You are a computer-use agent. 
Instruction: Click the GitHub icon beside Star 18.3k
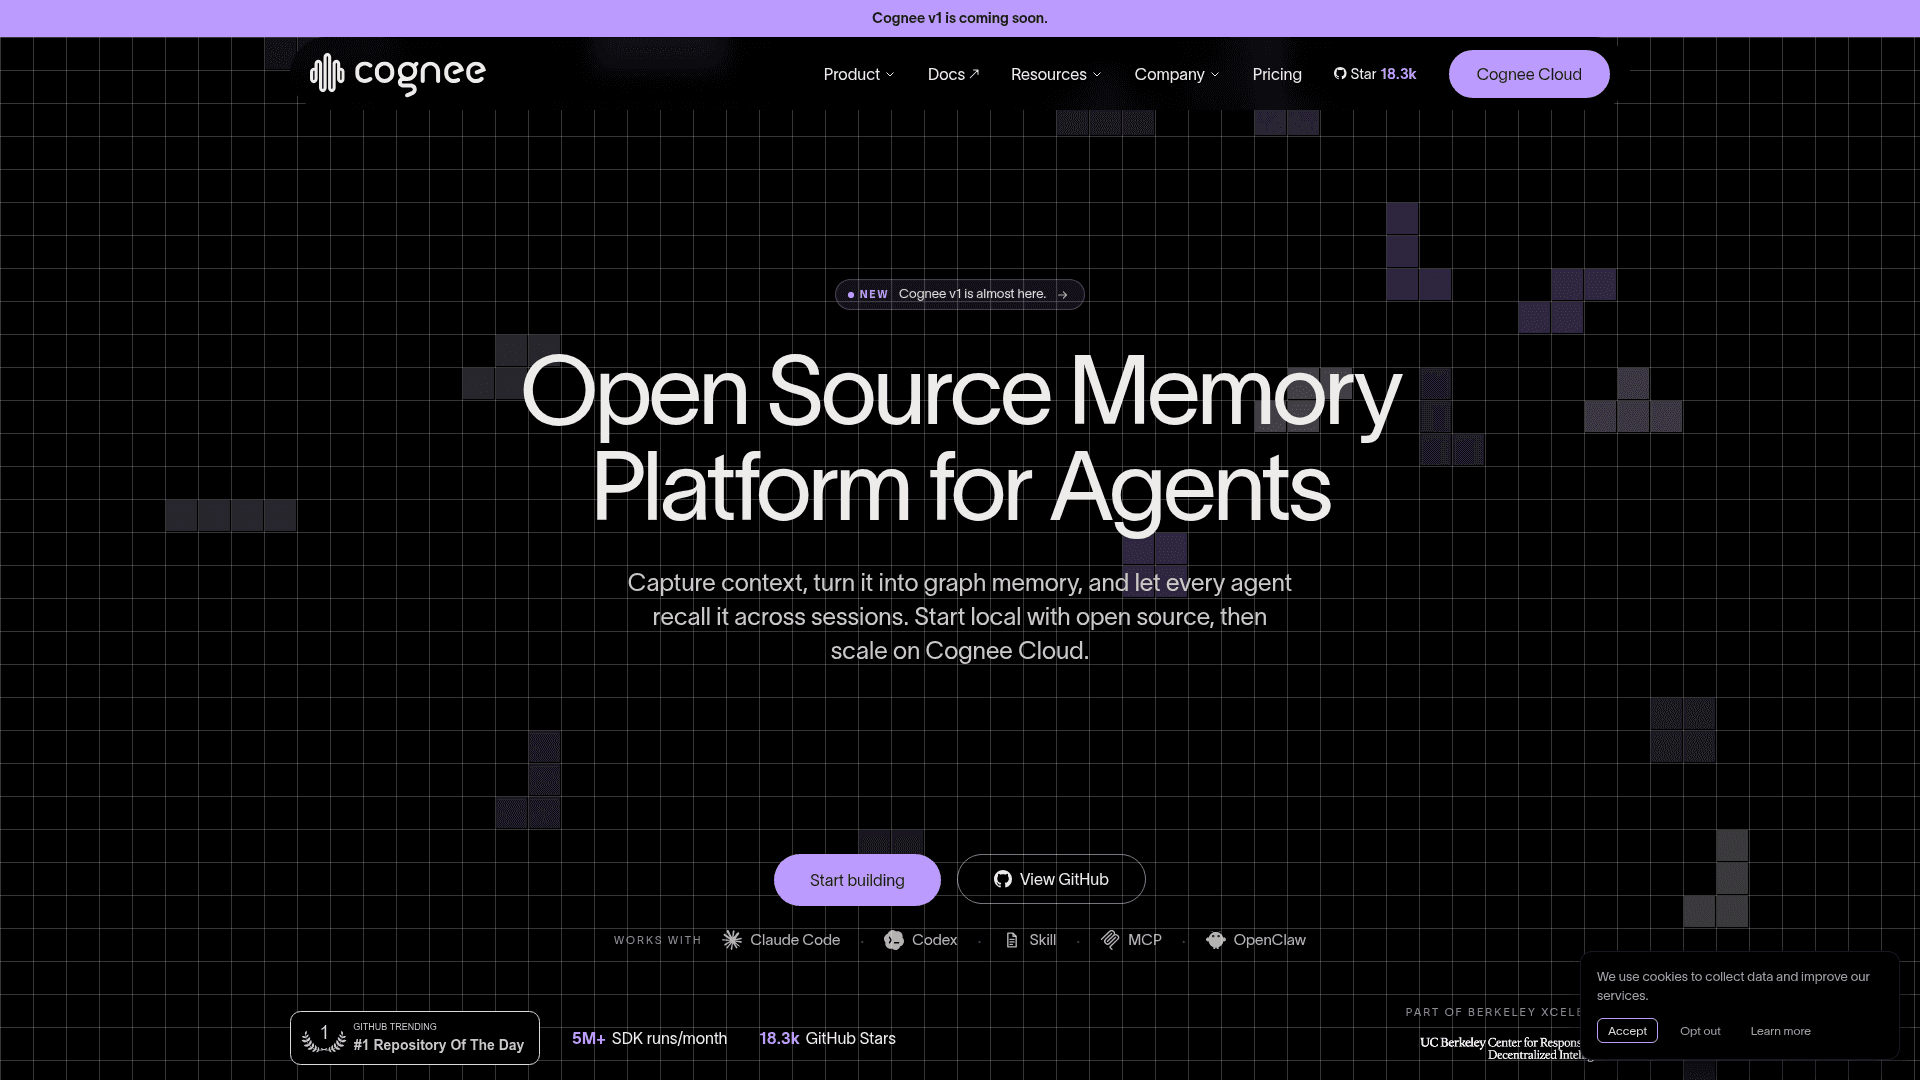click(1340, 74)
